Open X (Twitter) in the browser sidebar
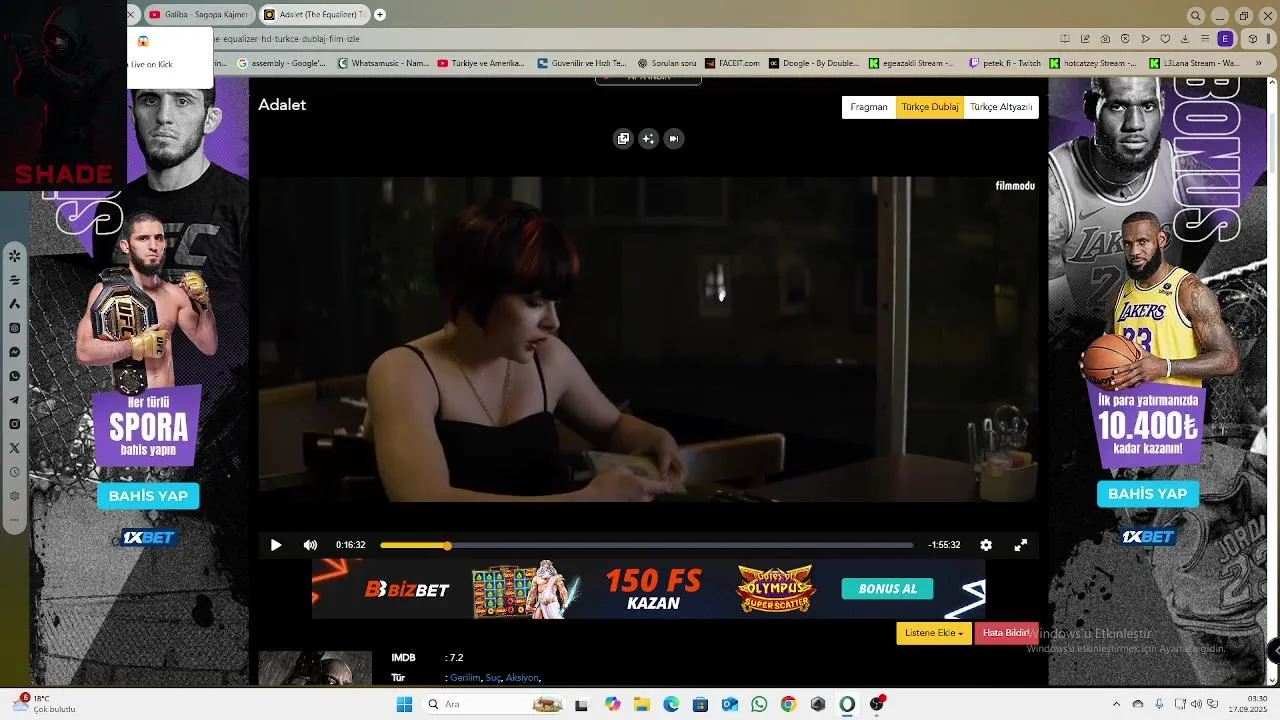The width and height of the screenshot is (1280, 720). pyautogui.click(x=14, y=448)
